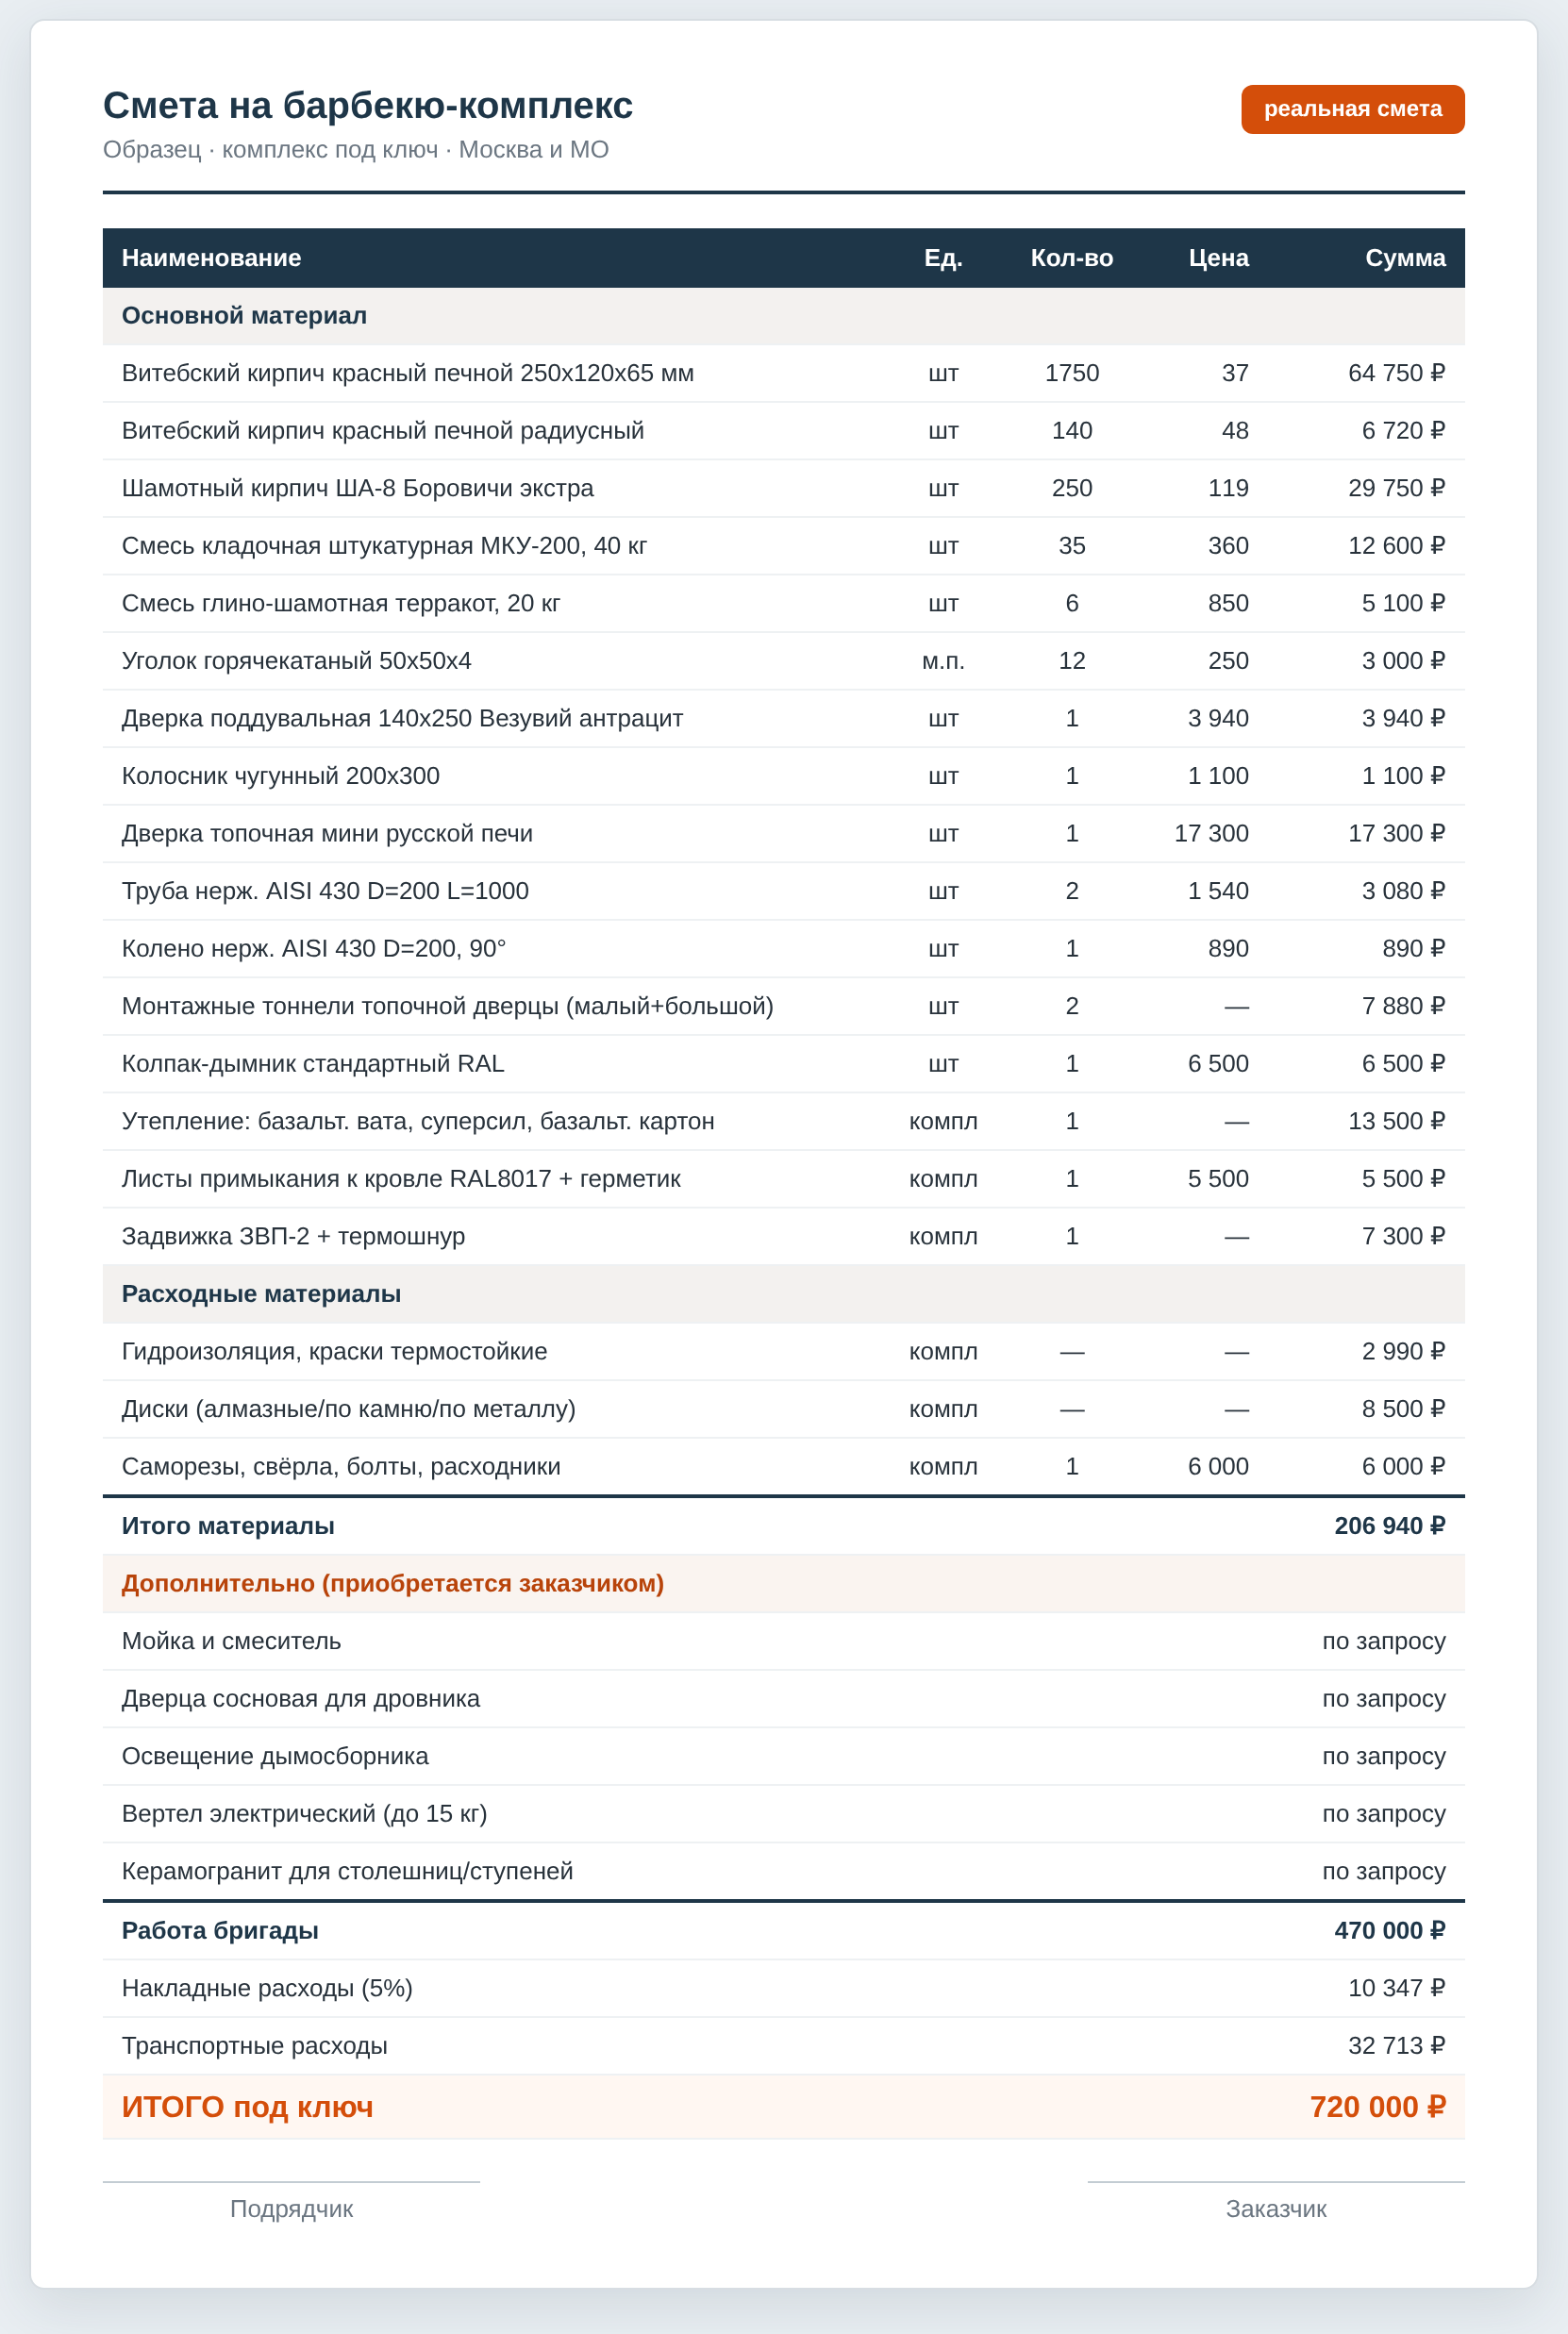Select the 'Накладные расходы (5%)' line
Viewport: 1568px width, 2334px height.
click(783, 1989)
